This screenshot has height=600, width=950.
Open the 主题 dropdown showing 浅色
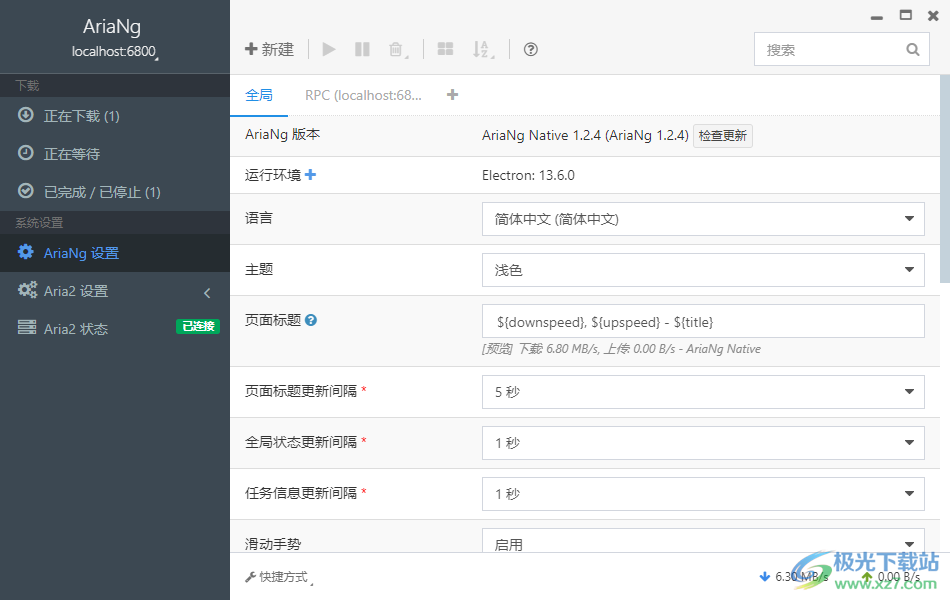tap(703, 270)
